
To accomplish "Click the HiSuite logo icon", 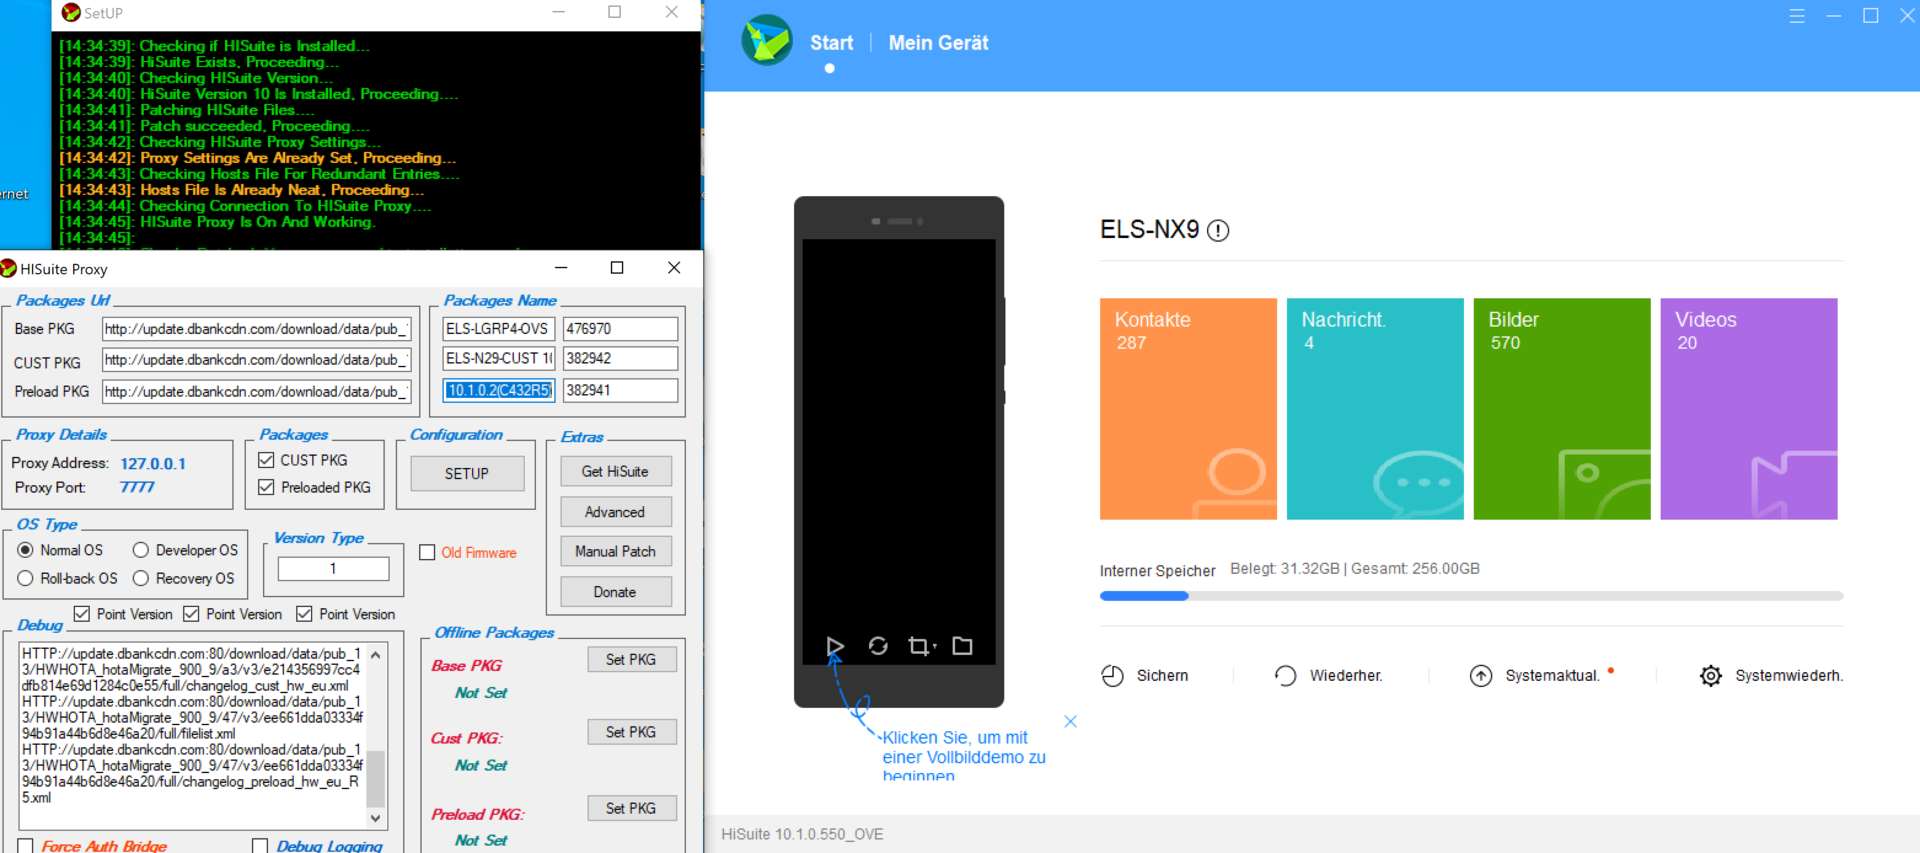I will pos(767,41).
